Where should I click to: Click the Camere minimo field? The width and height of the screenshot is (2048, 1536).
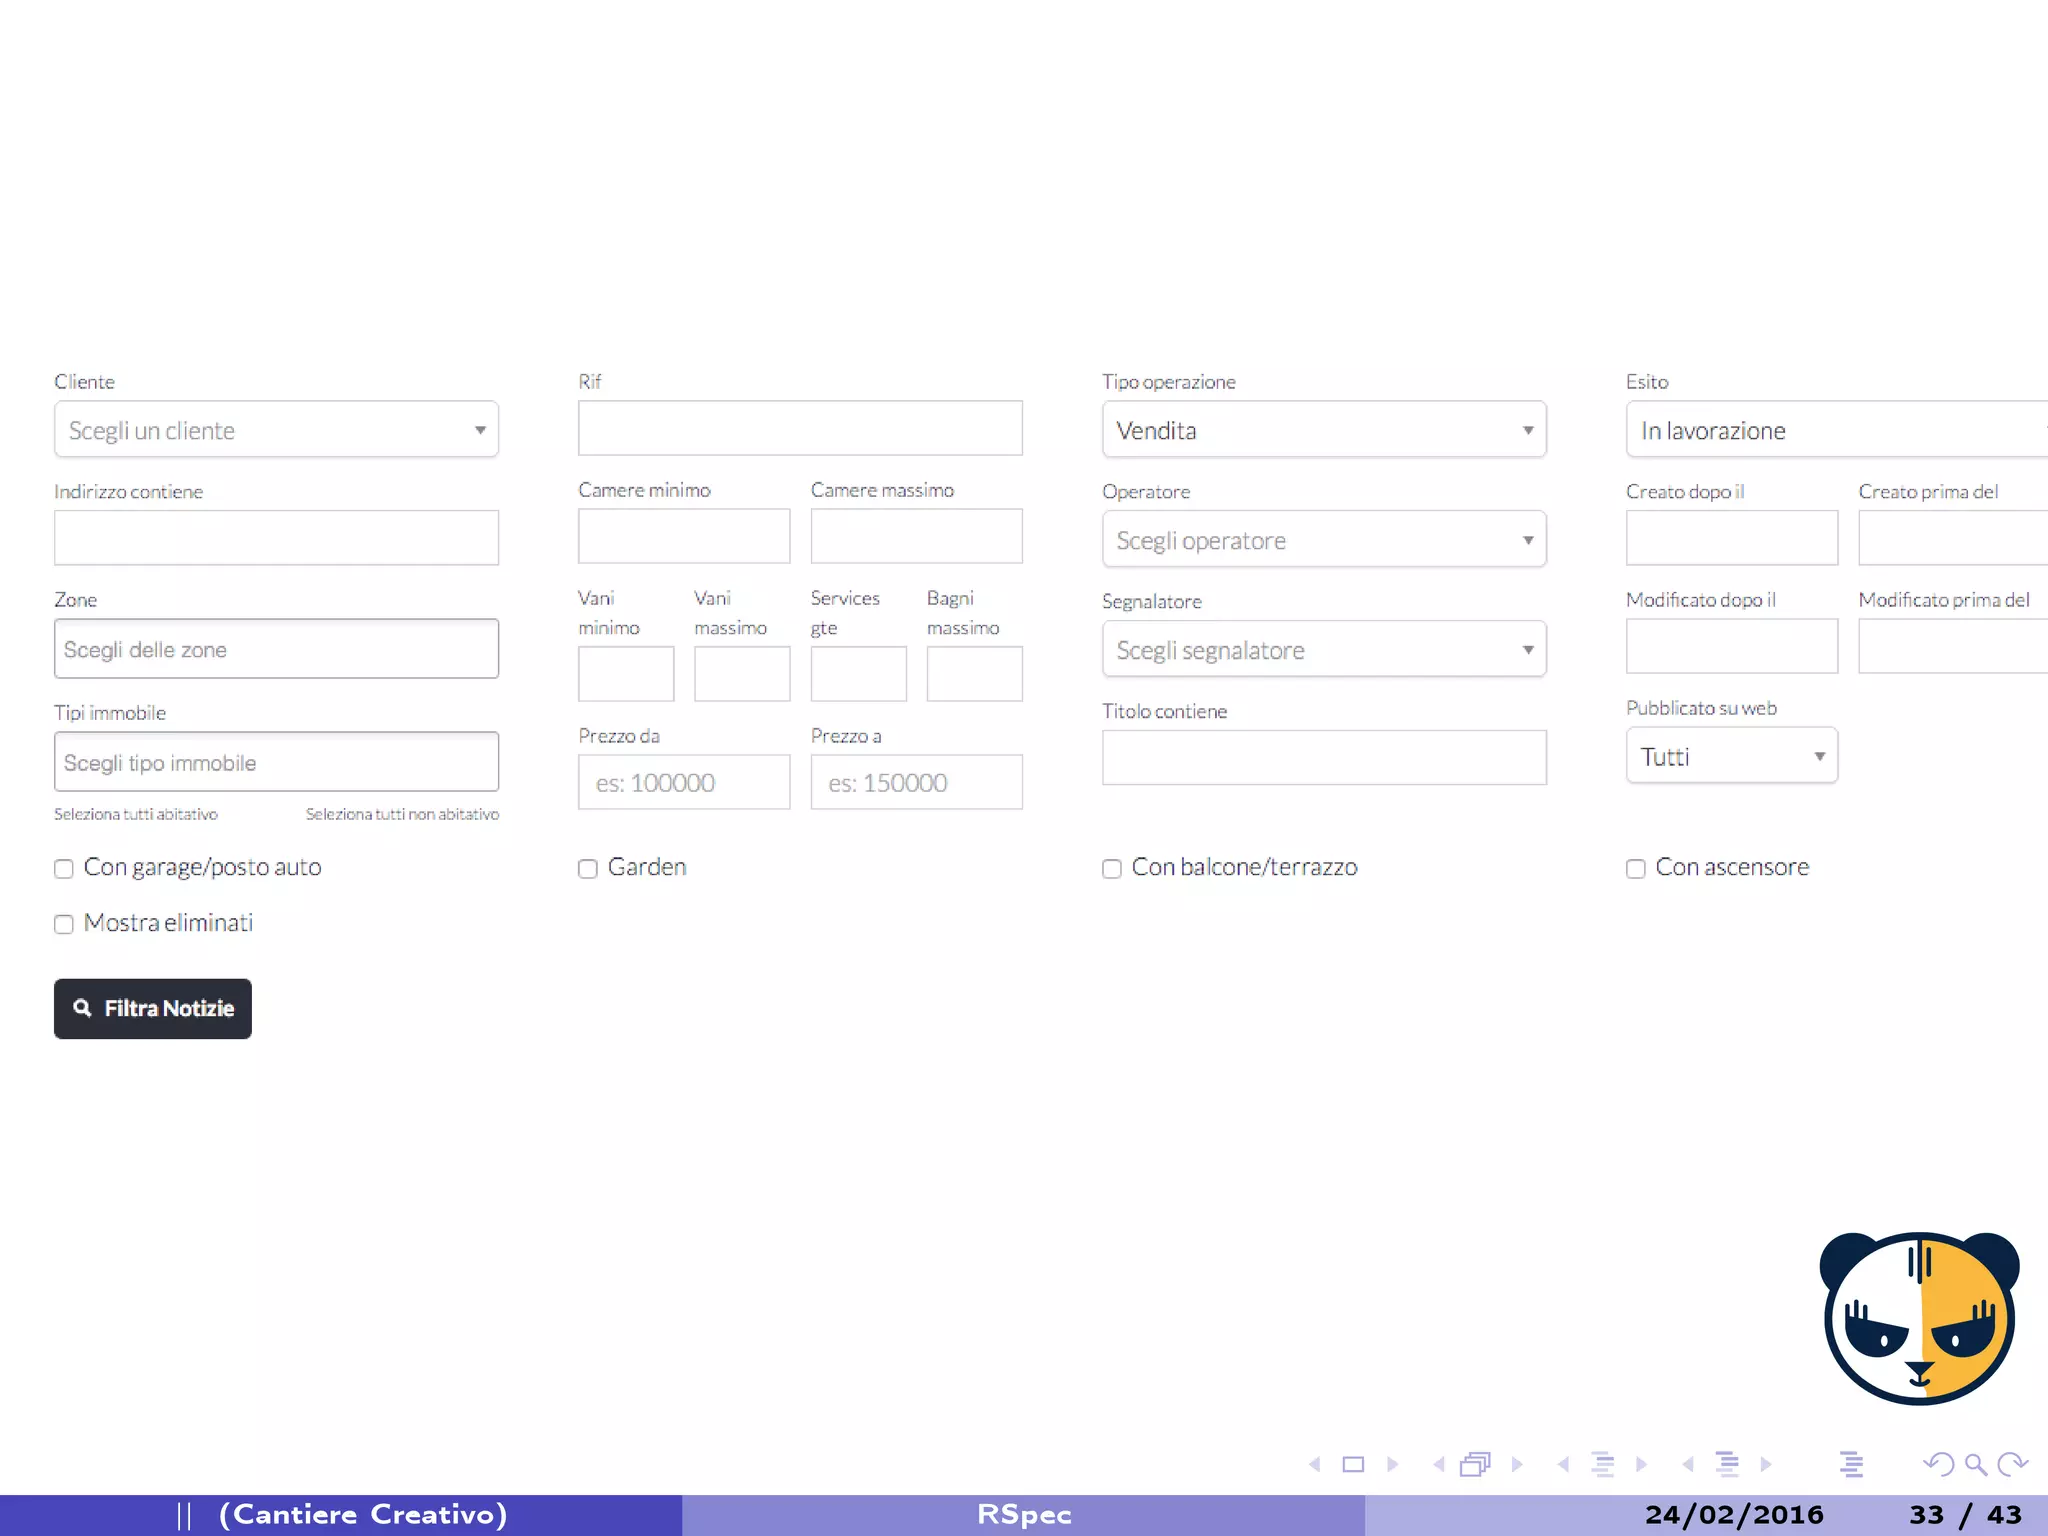click(x=684, y=536)
